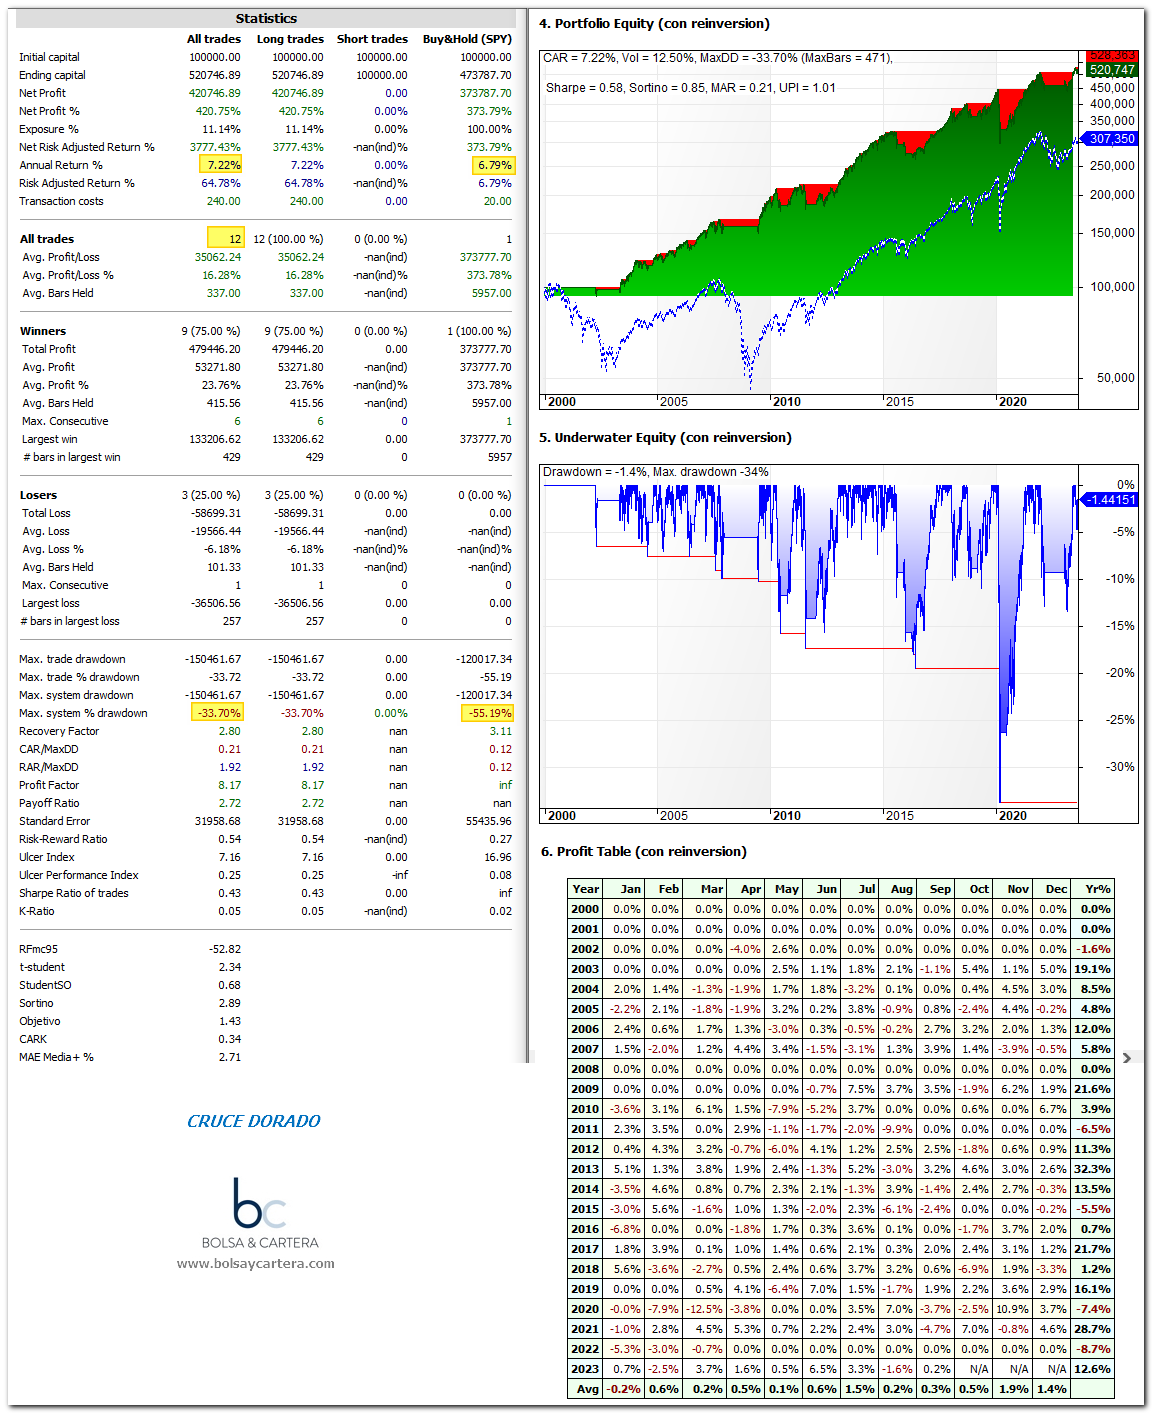Click the '4. Portfolio Equity' chart title
1152x1413 pixels.
pyautogui.click(x=654, y=23)
